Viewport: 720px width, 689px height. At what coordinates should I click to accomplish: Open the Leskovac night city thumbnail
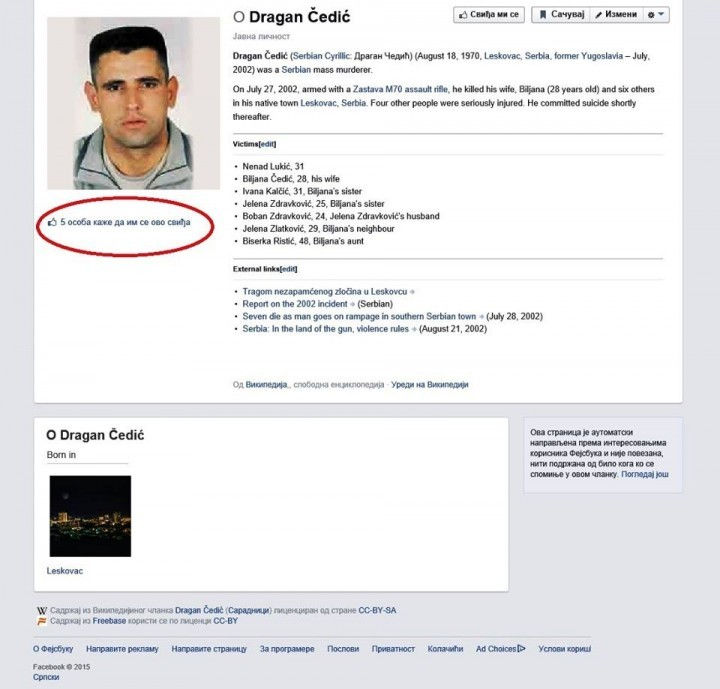(90, 516)
